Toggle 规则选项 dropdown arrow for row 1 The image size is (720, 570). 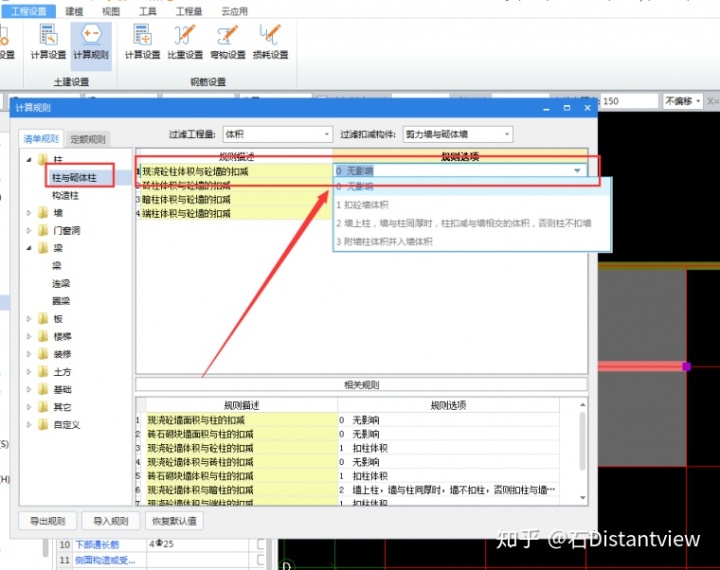point(577,171)
